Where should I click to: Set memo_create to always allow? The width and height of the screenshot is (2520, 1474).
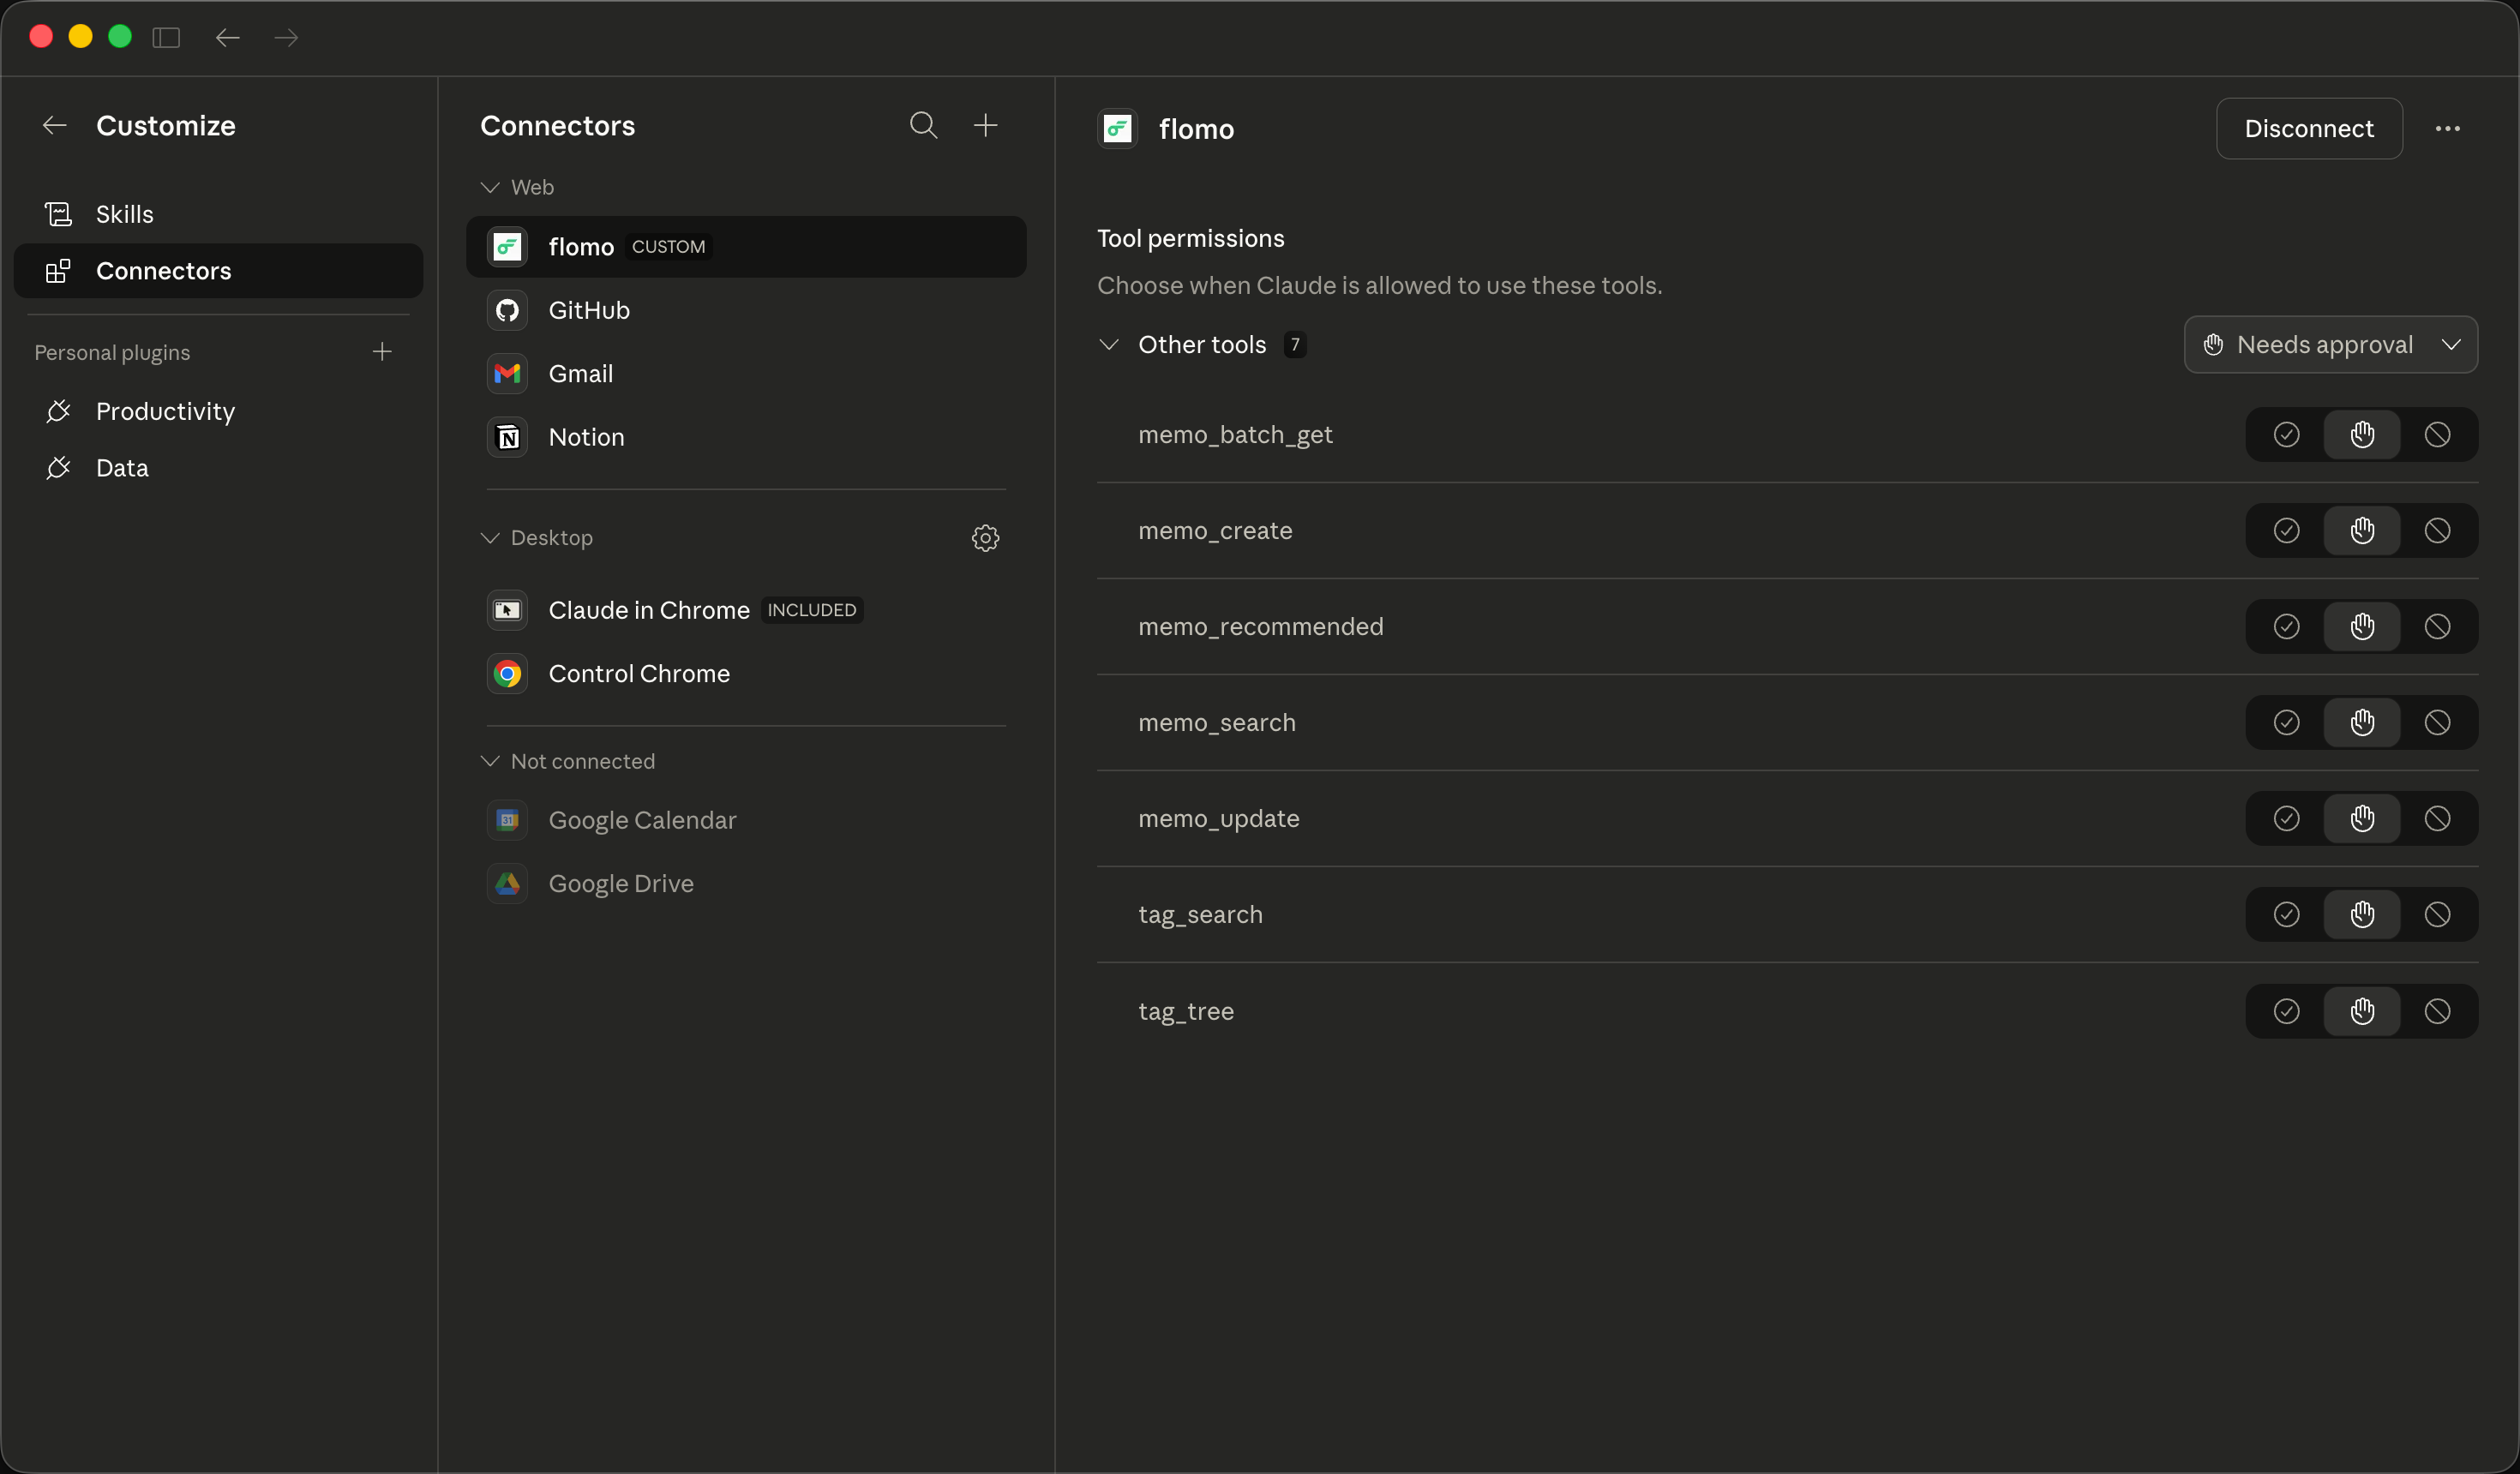[x=2286, y=531]
